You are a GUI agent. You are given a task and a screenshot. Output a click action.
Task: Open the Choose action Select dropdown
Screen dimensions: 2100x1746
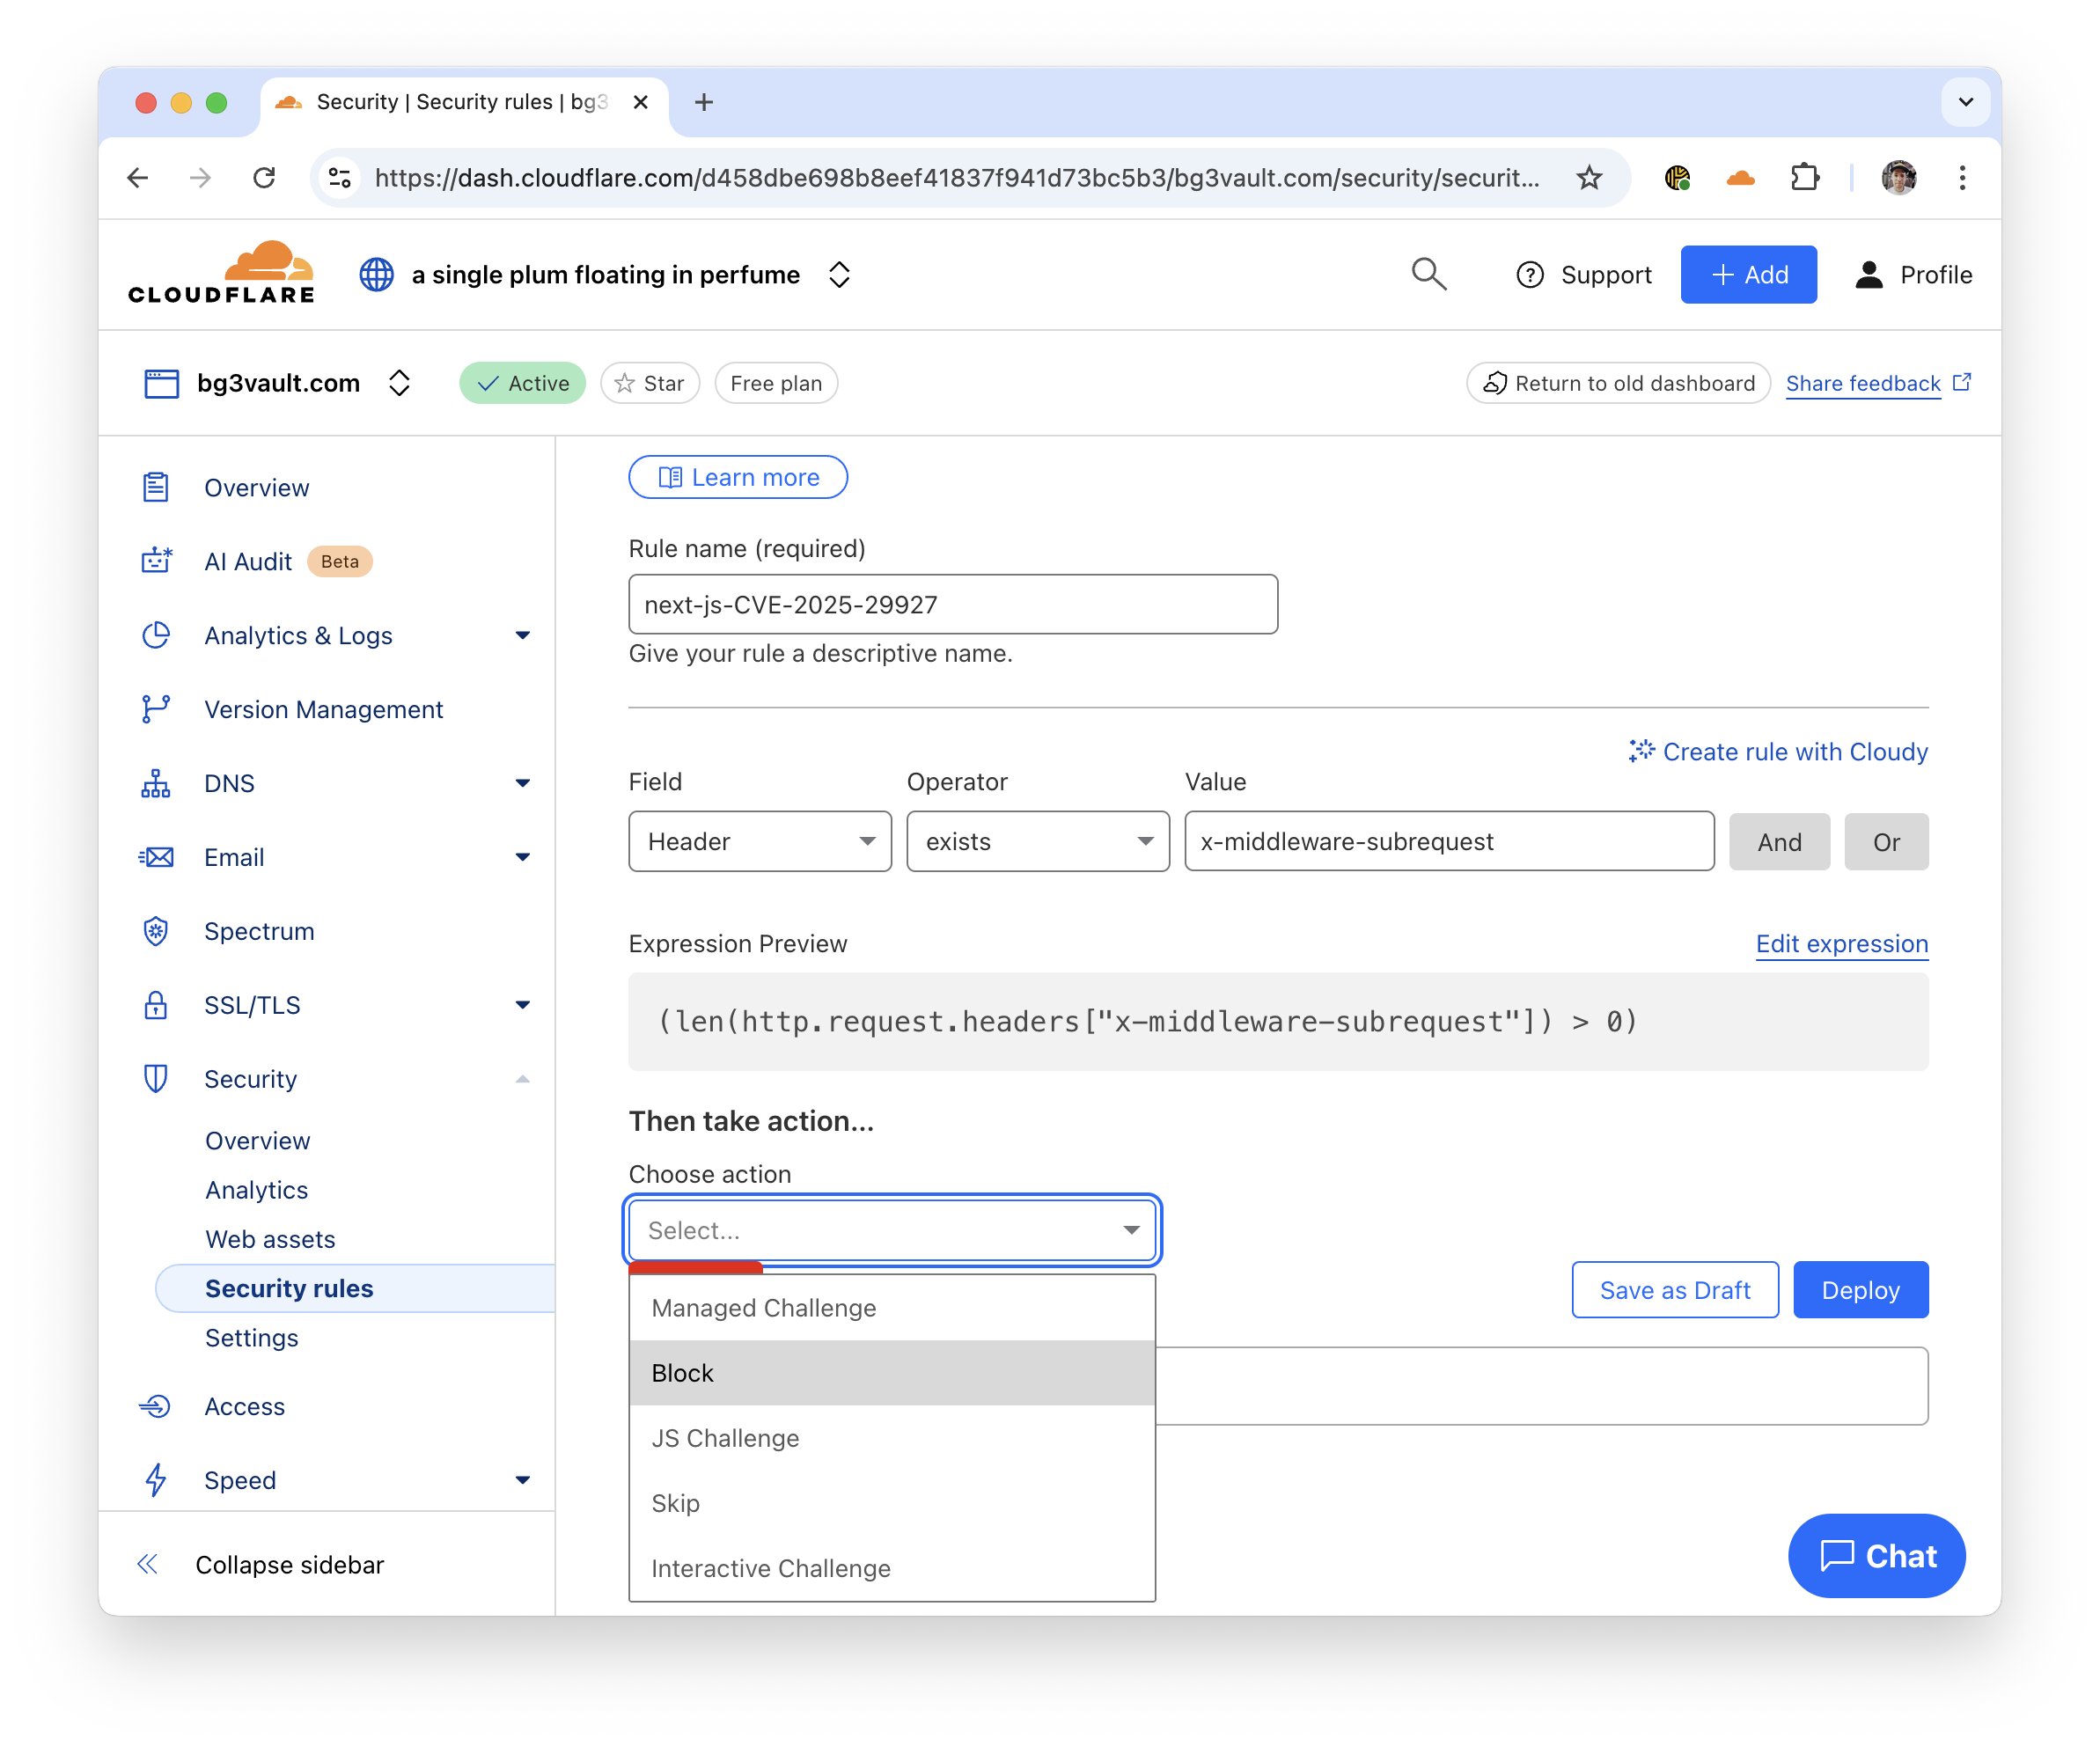tap(892, 1230)
